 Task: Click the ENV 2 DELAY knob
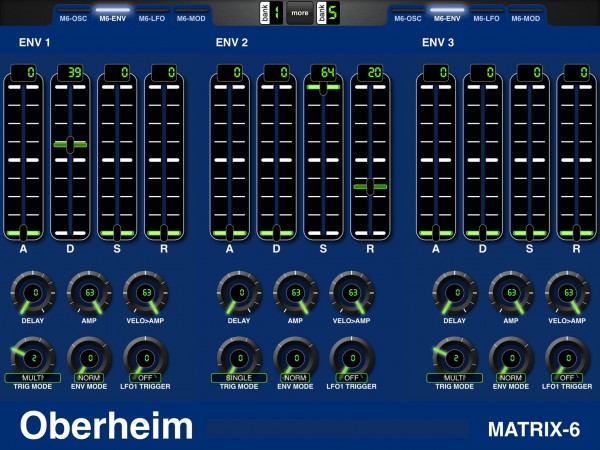click(x=239, y=293)
